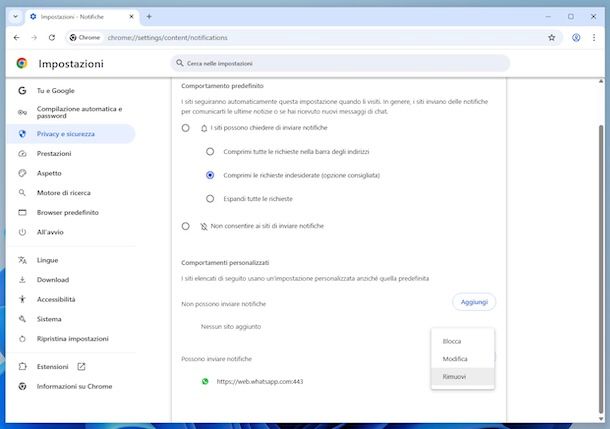Select 'Non consentire ai siti di inviare notifiche'
The width and height of the screenshot is (610, 429).
click(x=186, y=226)
